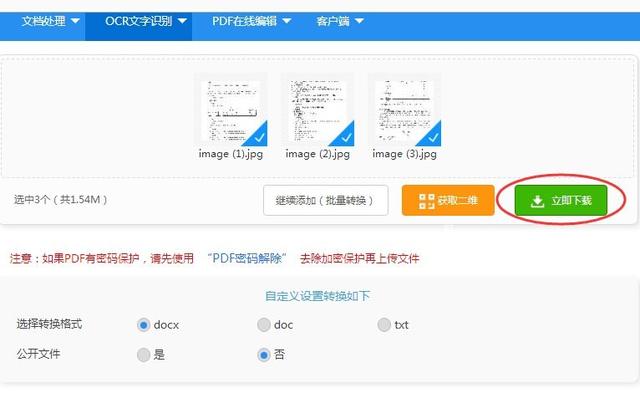Viewport: 640px width, 393px height.
Task: Uncheck the blue checkmark on image (2).jpg
Action: (346, 138)
